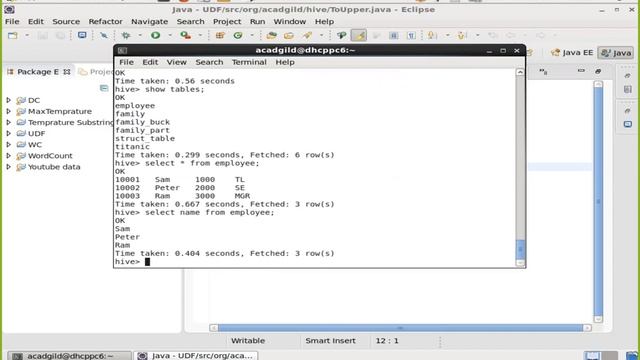Open the Navigate menu
Image resolution: width=640 pixels, height=360 pixels.
tap(149, 21)
